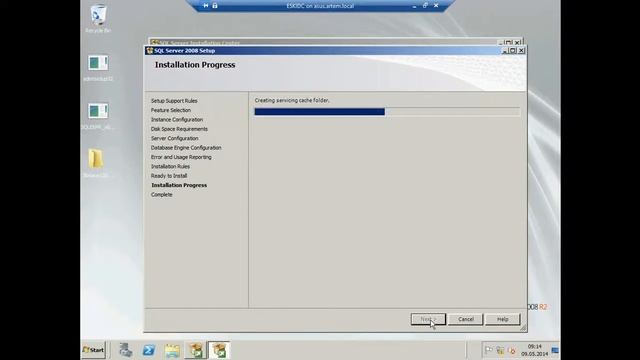This screenshot has height=360, width=640.
Task: Click the "Complete" step
Action: (162, 195)
